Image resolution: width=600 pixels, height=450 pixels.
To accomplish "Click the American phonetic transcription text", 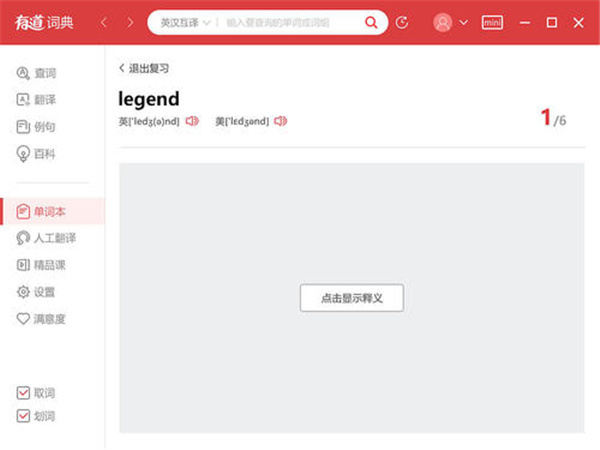I will tap(242, 121).
